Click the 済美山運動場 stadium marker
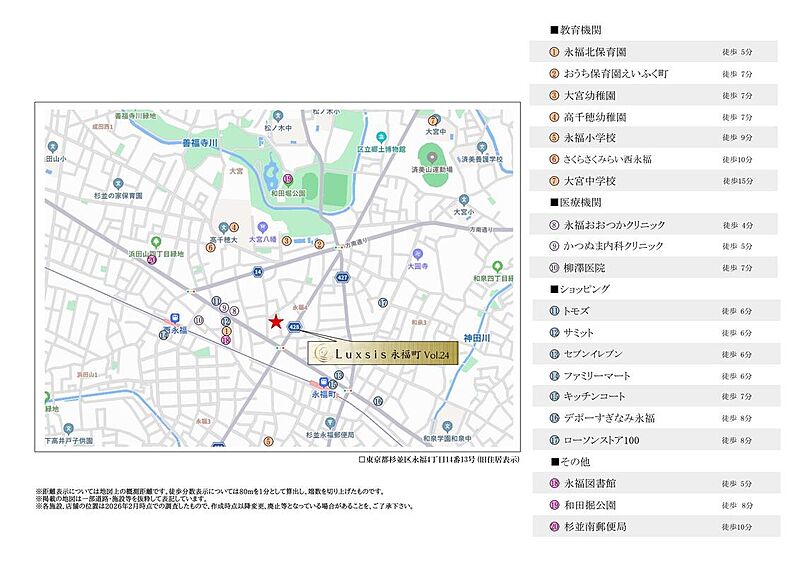 point(431,156)
